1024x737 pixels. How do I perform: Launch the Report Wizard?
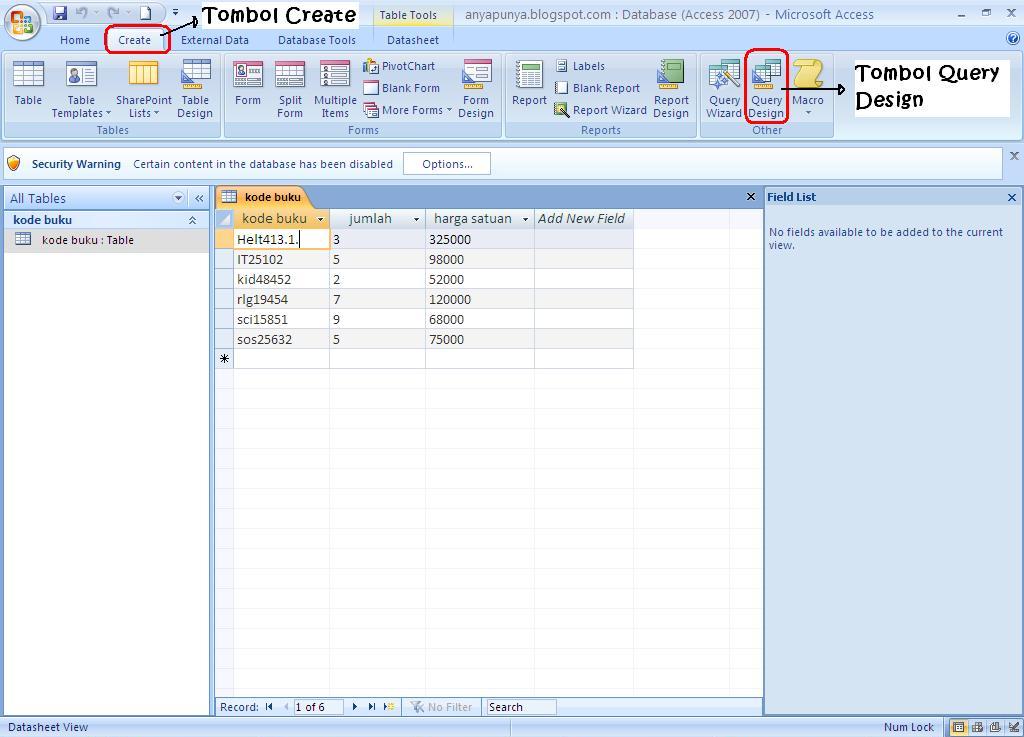pos(600,110)
